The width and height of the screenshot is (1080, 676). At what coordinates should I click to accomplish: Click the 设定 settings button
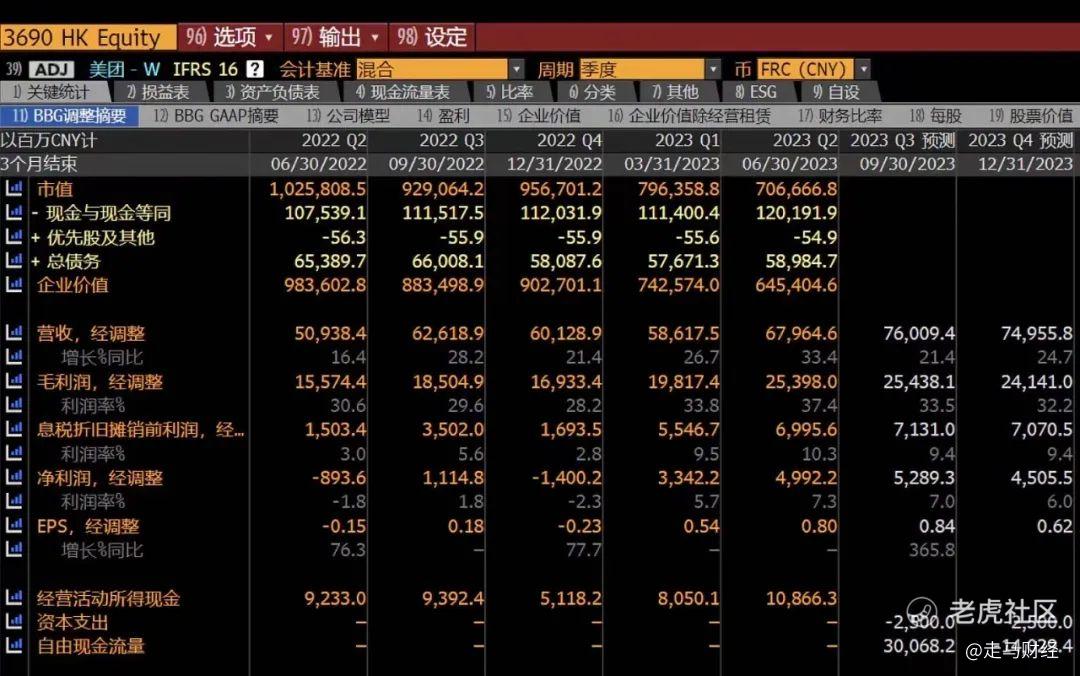(x=432, y=37)
